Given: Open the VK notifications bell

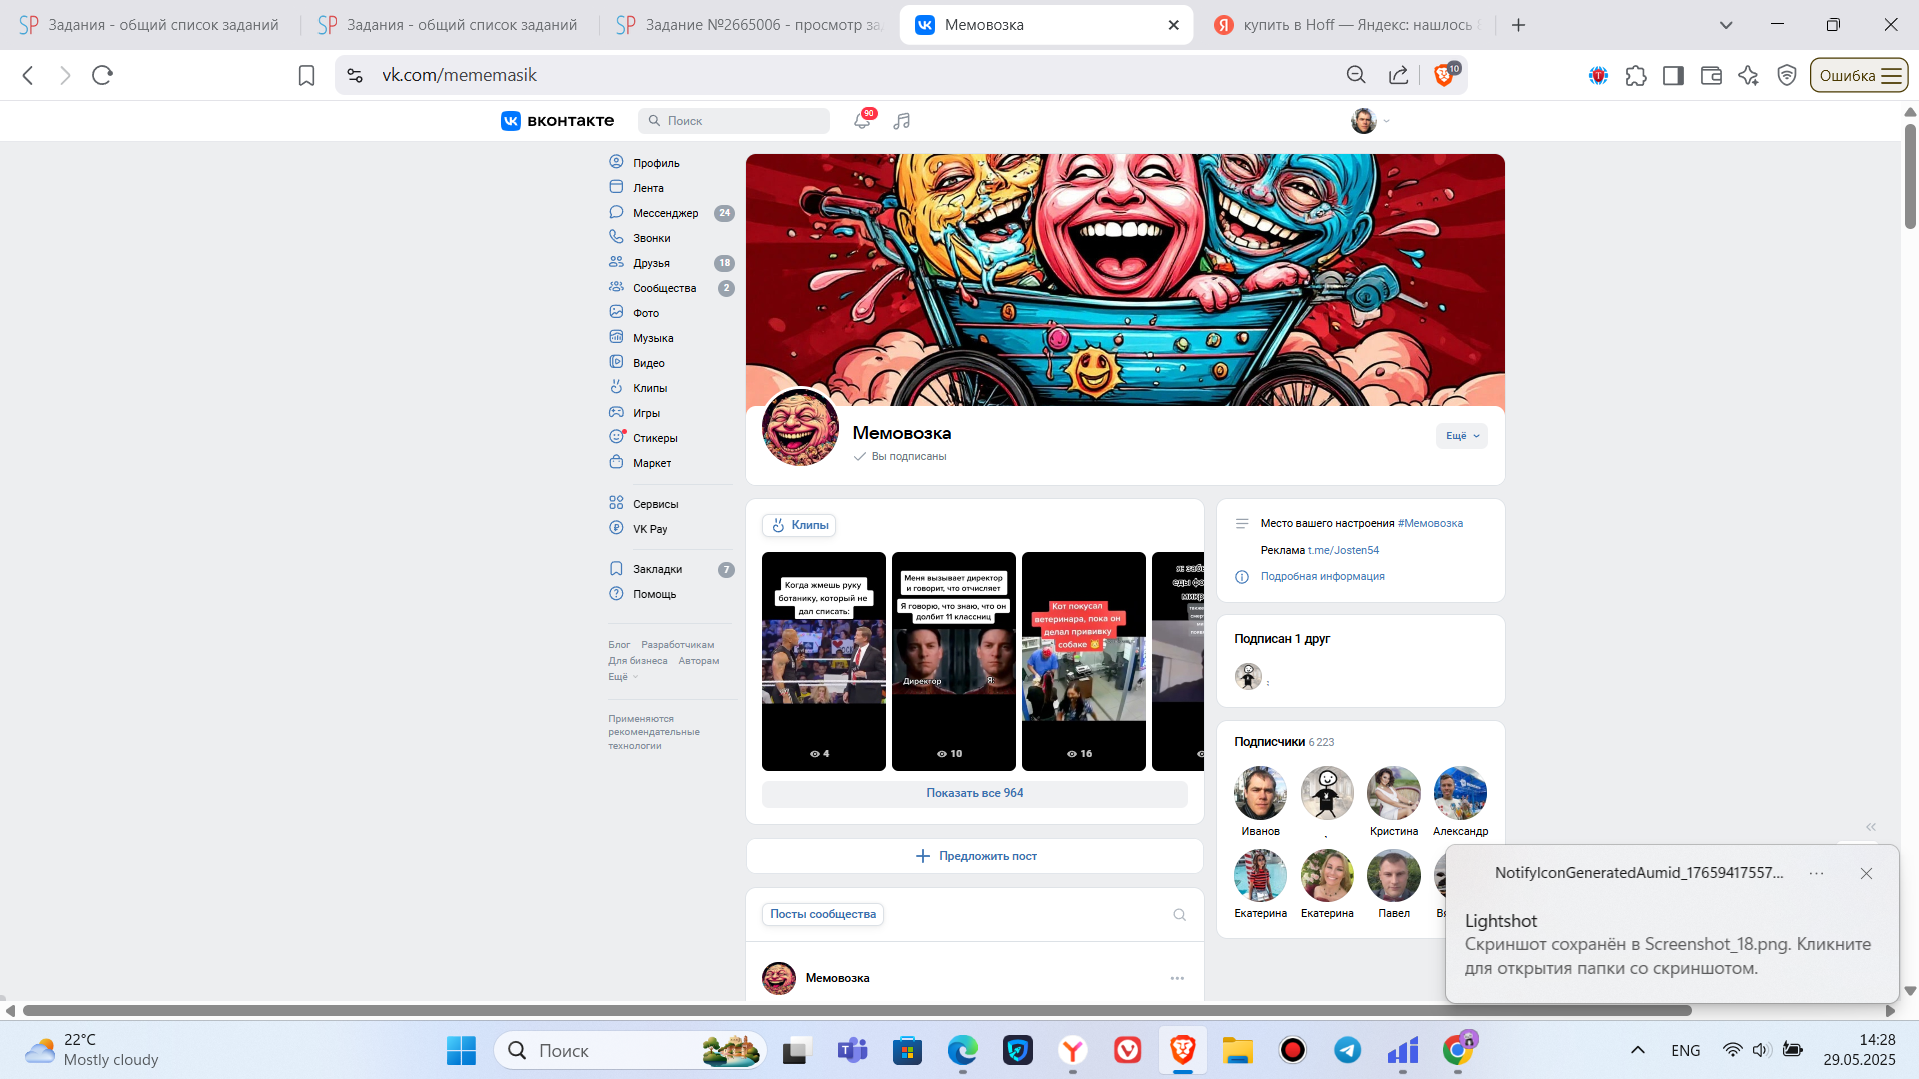Looking at the screenshot, I should tap(862, 121).
